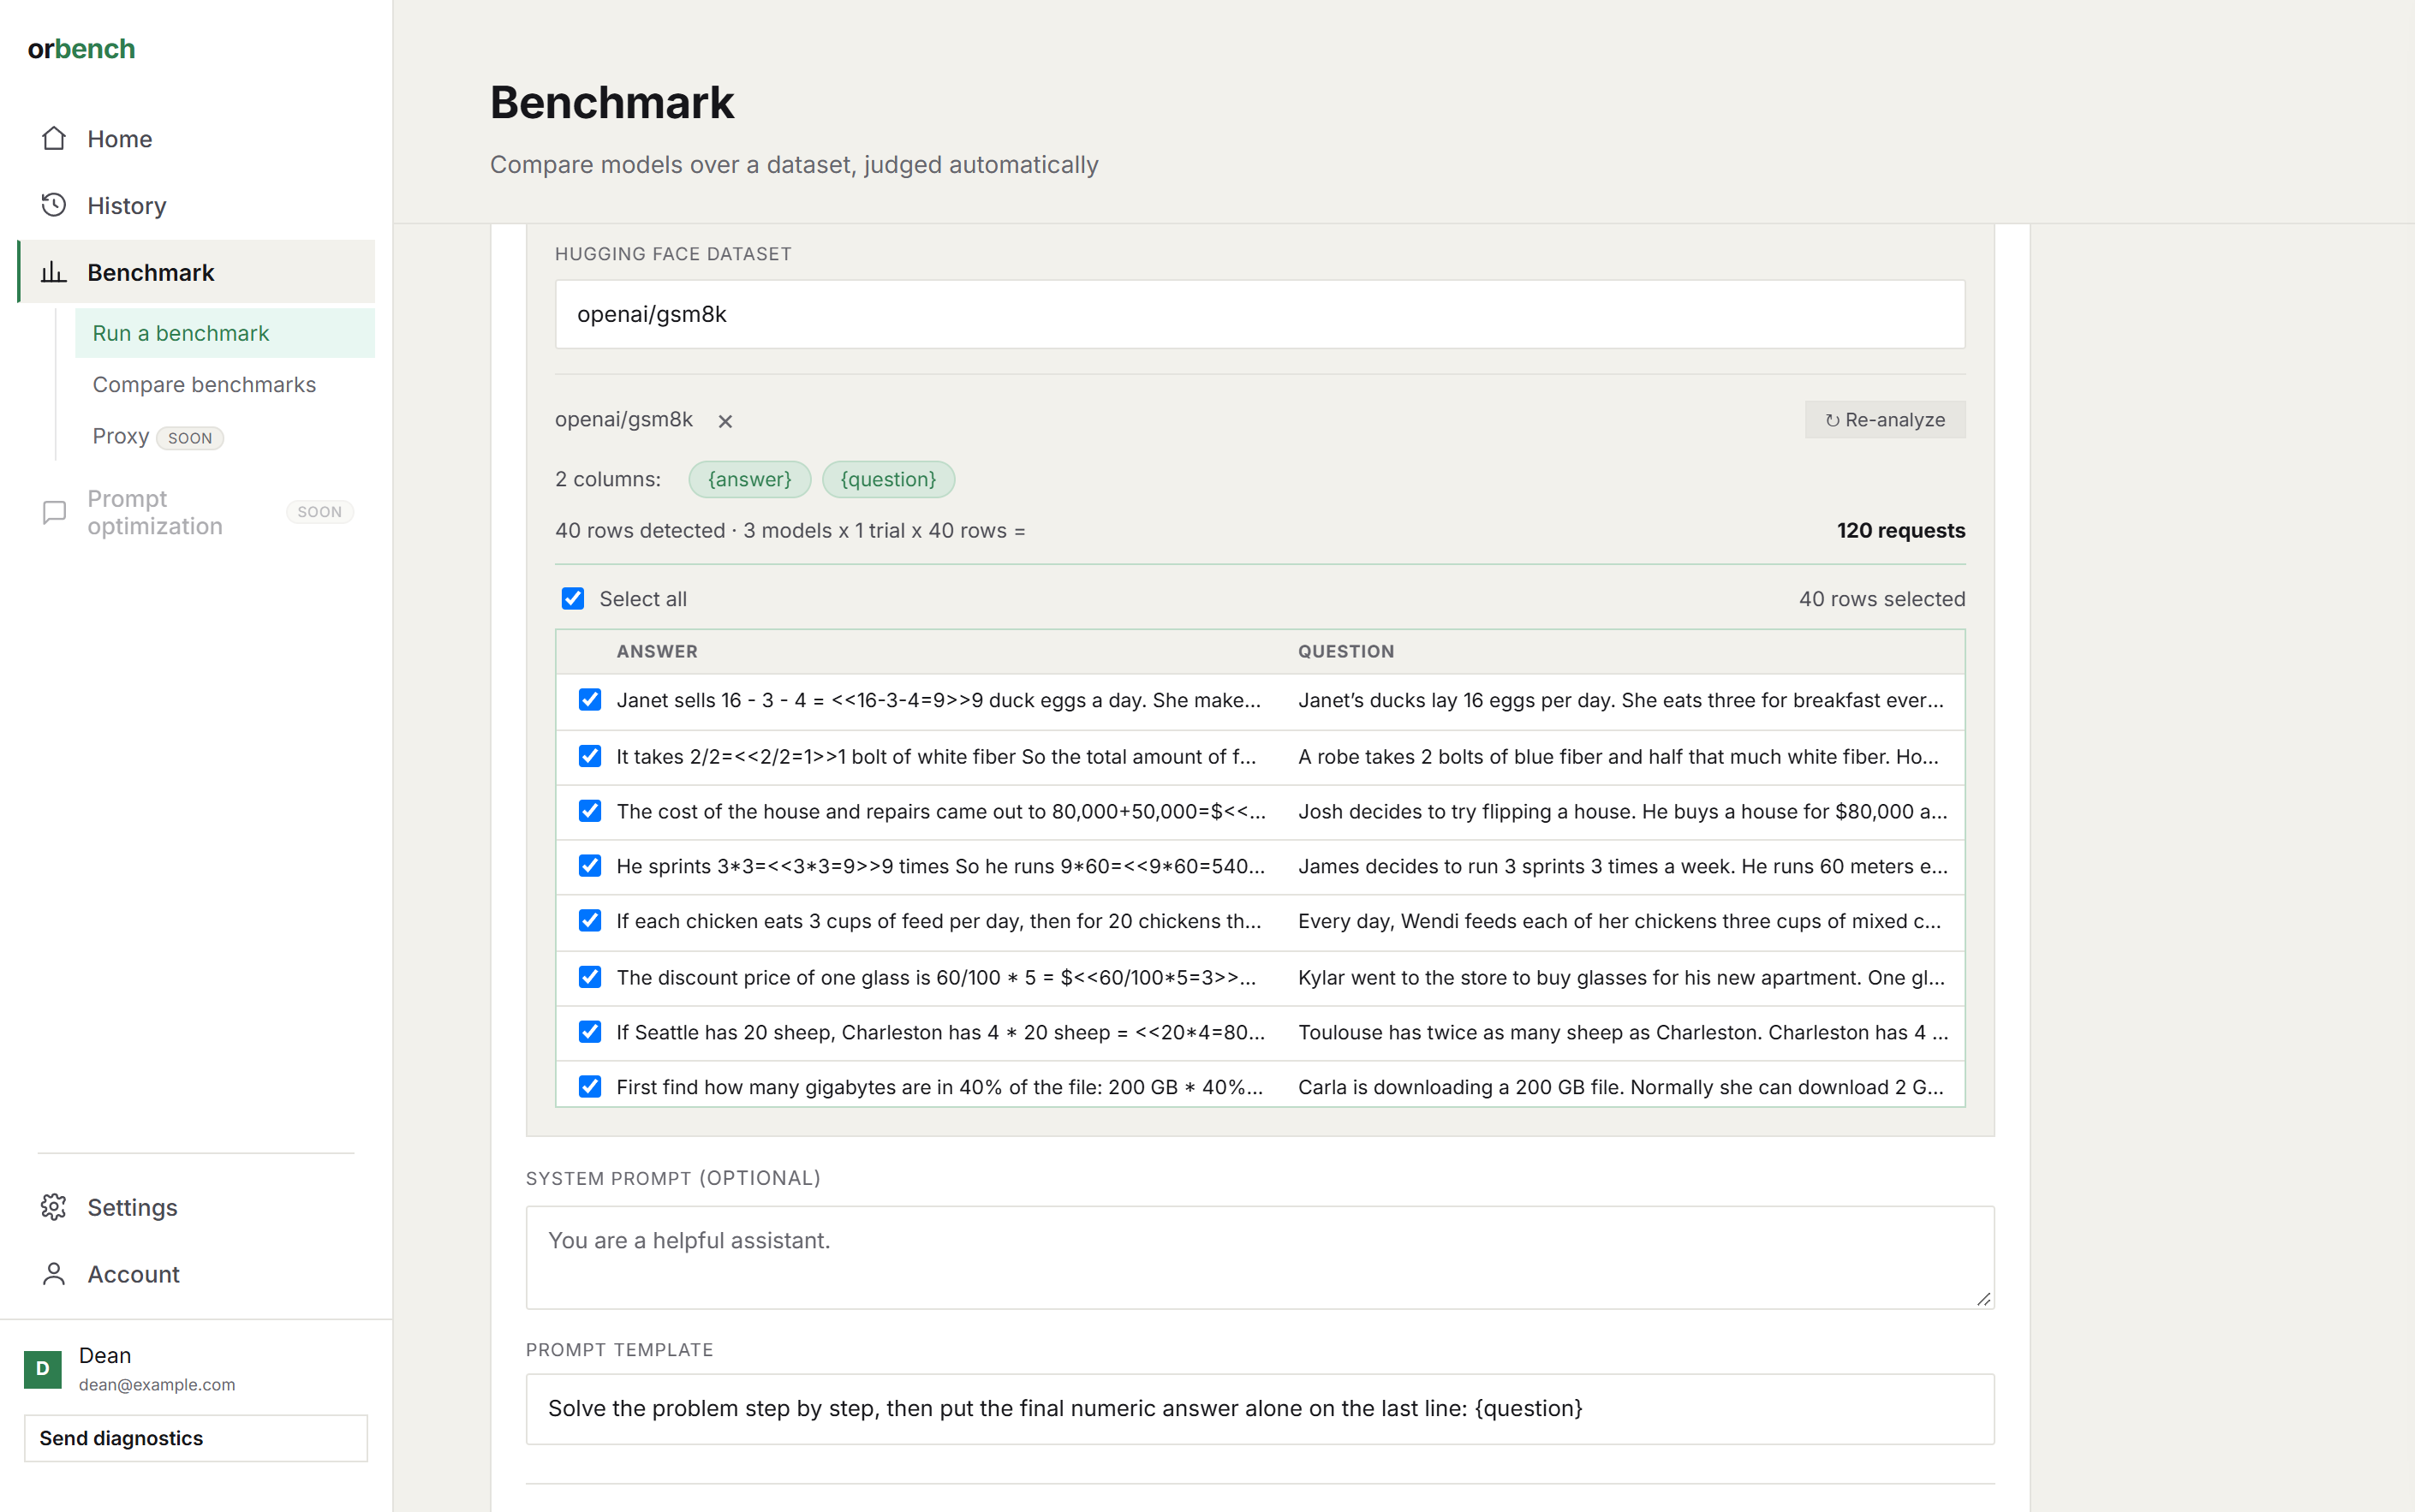Click the Home house icon
Viewport: 2415px width, 1512px height.
pos(54,138)
